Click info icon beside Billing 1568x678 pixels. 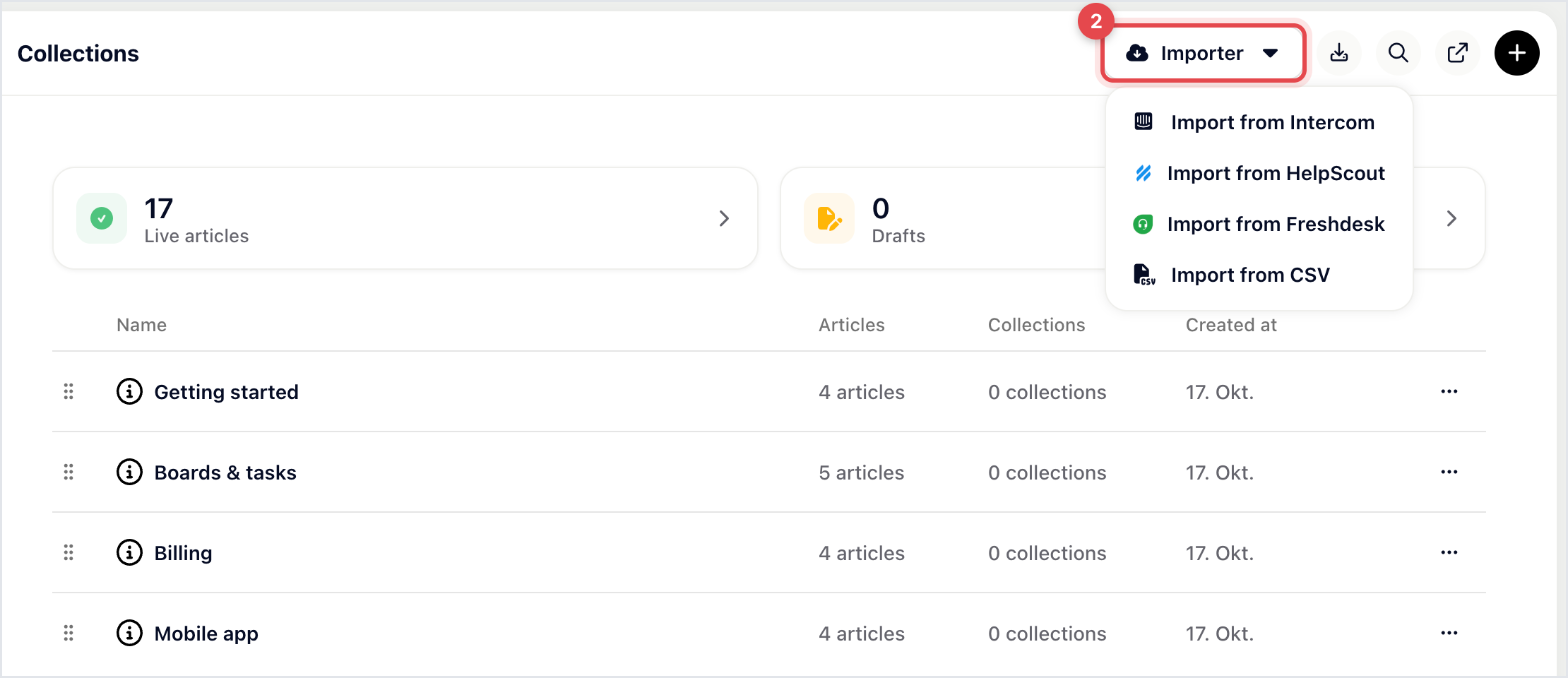pyautogui.click(x=129, y=553)
